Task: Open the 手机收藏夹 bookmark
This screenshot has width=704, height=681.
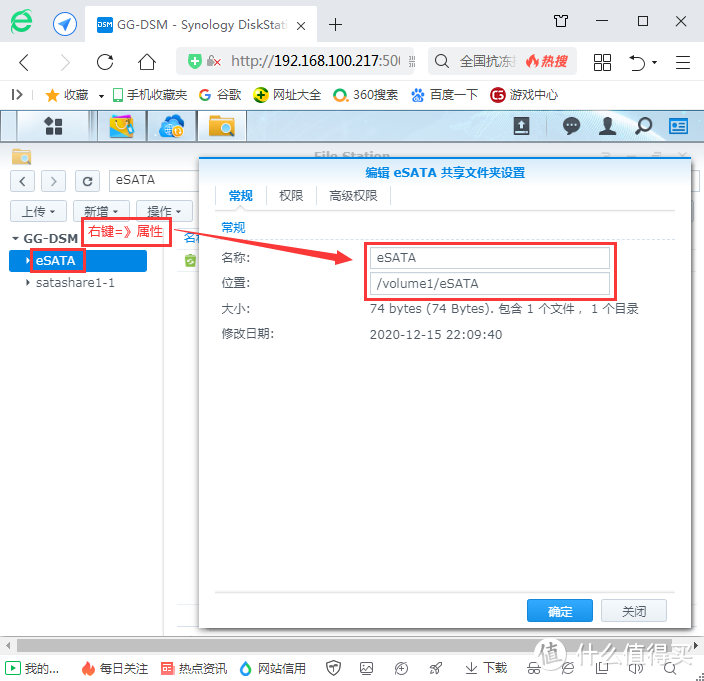Action: 150,95
